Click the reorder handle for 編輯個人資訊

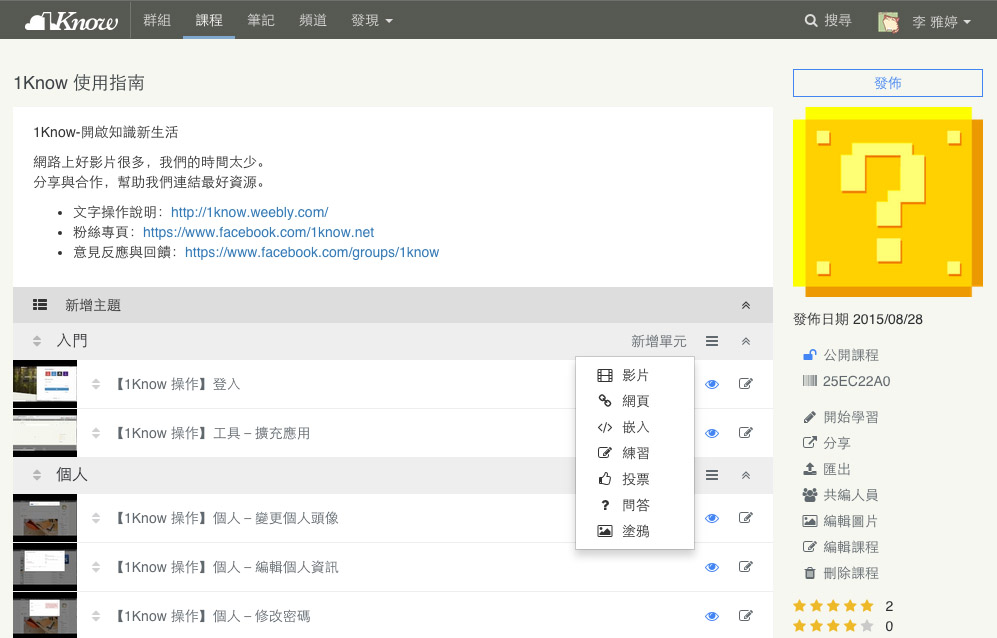pyautogui.click(x=96, y=567)
